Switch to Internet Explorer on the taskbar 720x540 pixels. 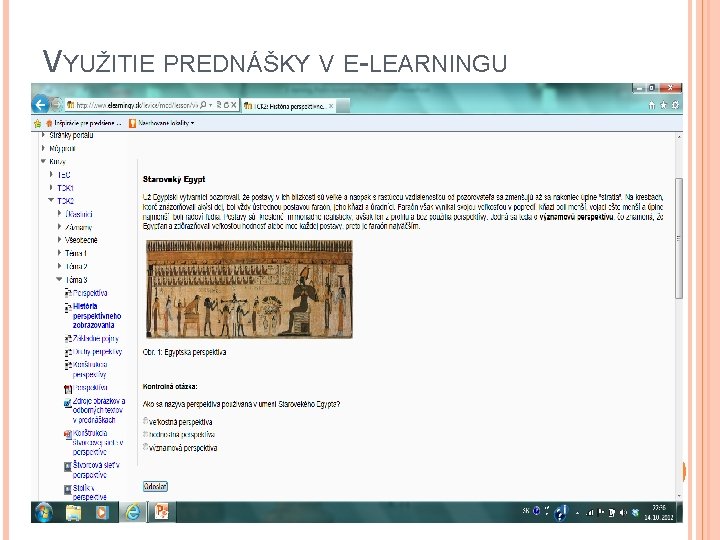[133, 512]
